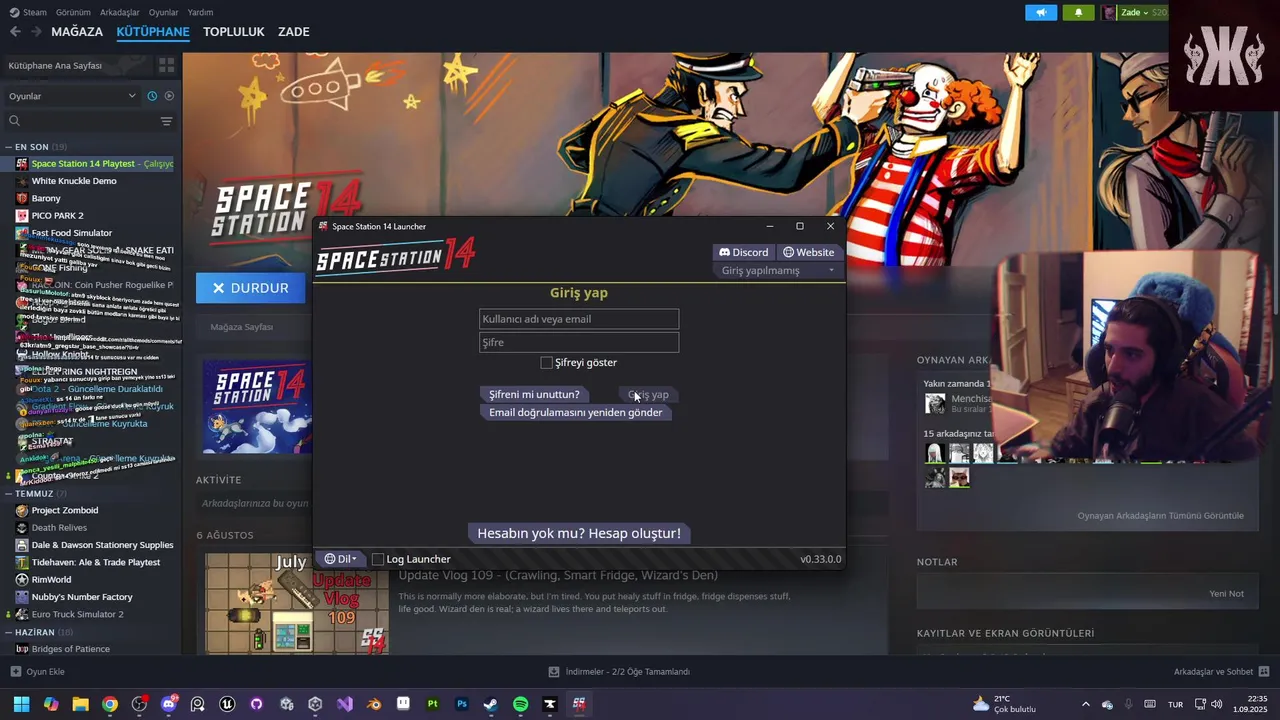Click Yeni Not in the notes section
1280x720 pixels.
pyautogui.click(x=1226, y=594)
